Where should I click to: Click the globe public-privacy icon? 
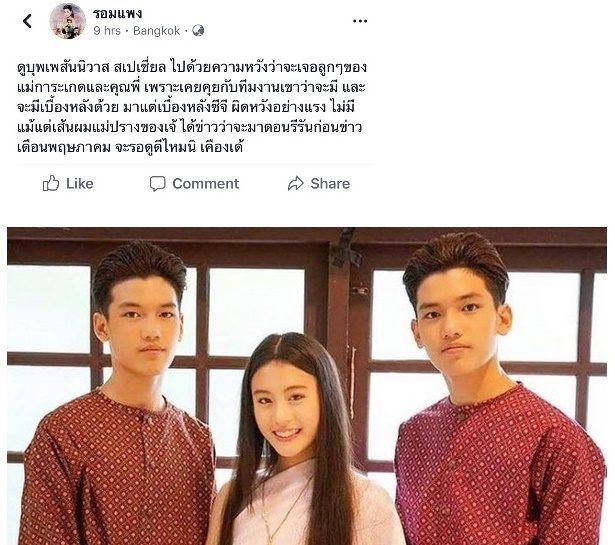(198, 31)
